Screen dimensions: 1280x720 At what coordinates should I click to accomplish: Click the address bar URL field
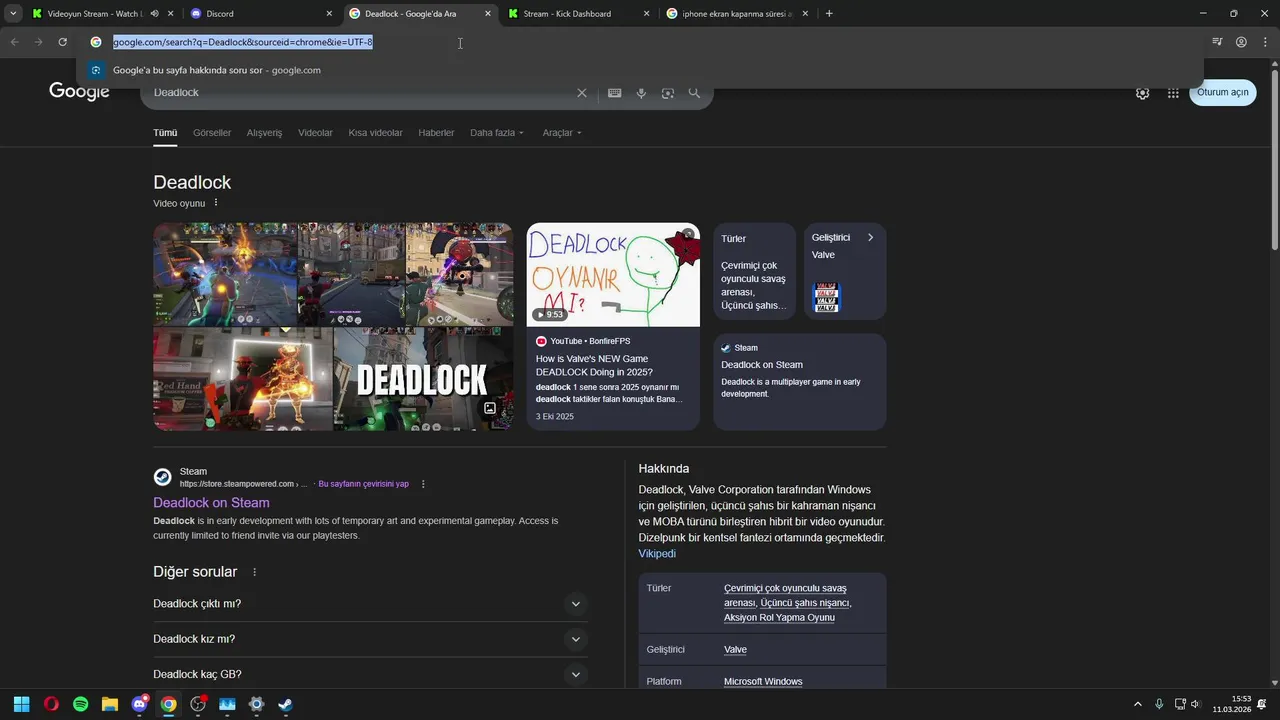pos(640,42)
